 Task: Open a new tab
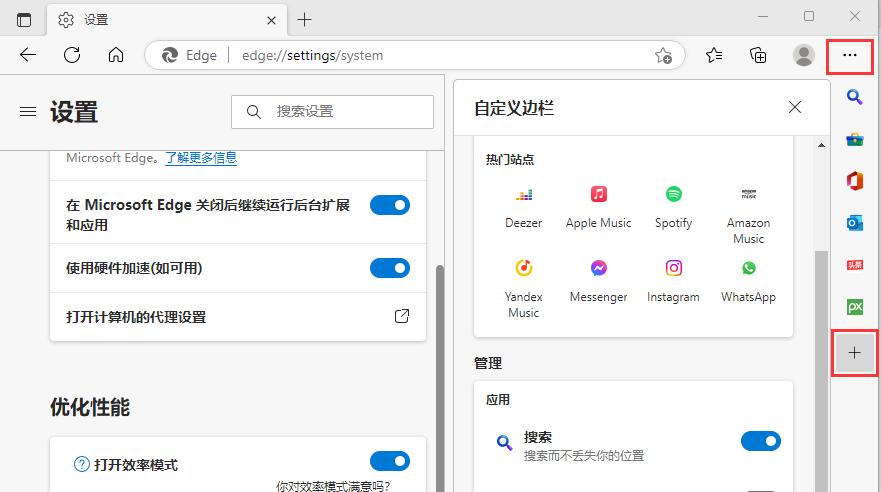(x=305, y=20)
